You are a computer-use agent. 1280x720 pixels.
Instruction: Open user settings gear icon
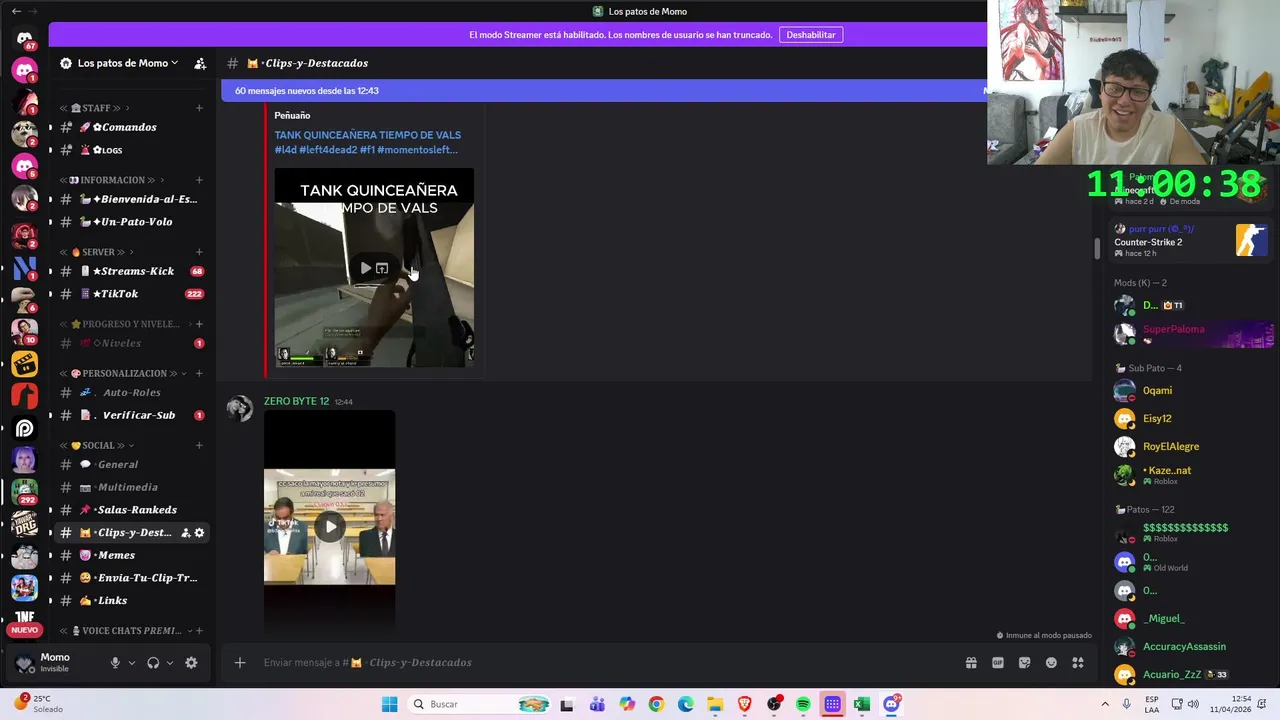191,663
